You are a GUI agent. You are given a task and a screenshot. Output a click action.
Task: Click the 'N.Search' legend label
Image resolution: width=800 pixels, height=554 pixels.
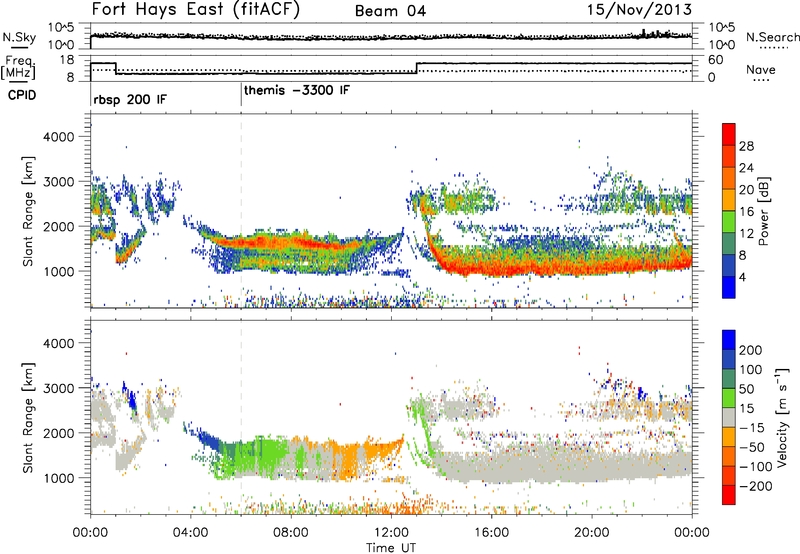coord(772,37)
